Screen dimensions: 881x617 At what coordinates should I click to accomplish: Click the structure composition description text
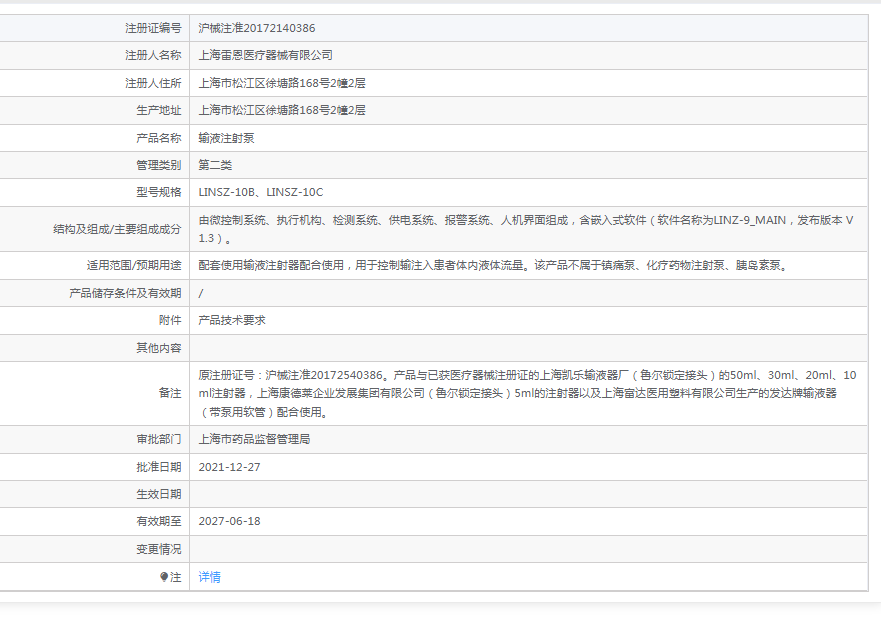(x=526, y=229)
